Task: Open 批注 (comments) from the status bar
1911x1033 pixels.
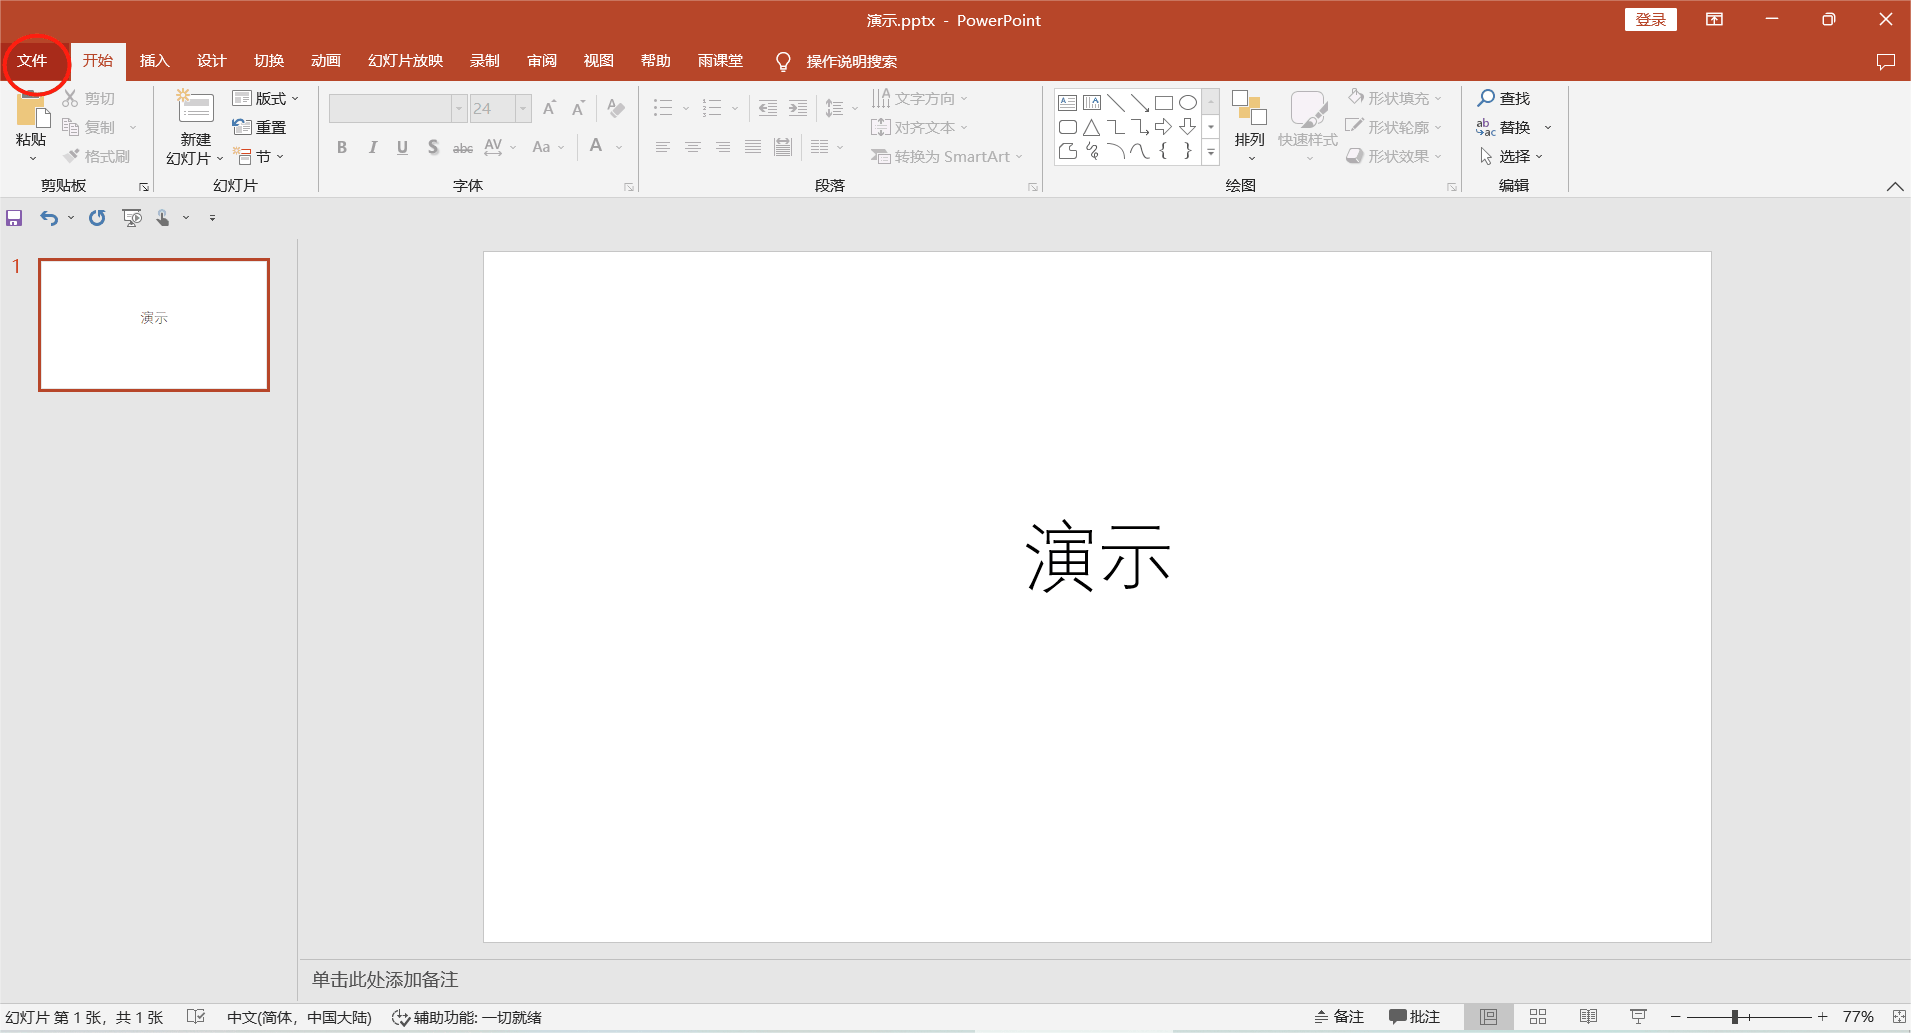Action: point(1413,1016)
